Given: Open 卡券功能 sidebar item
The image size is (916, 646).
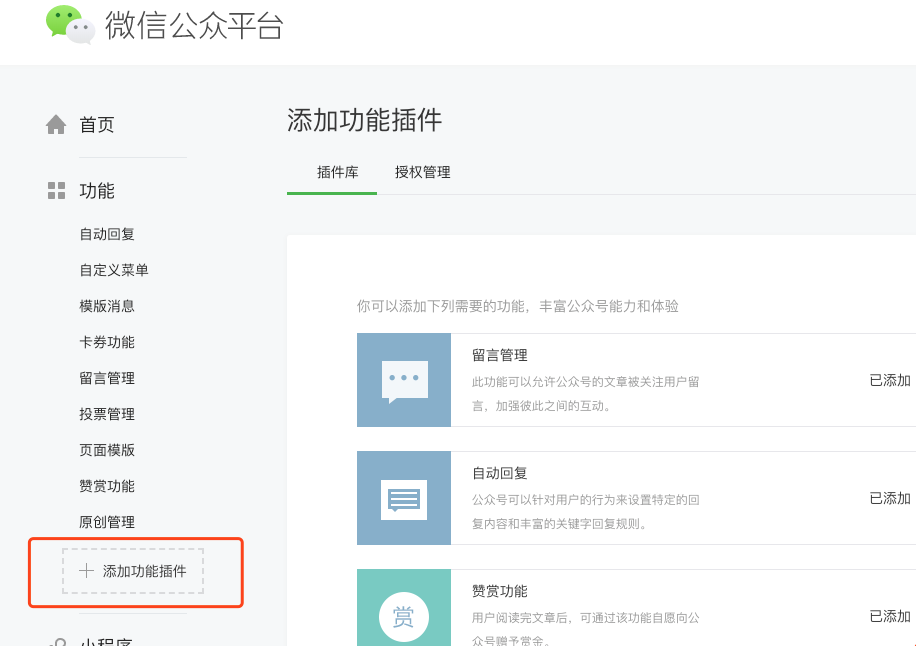Looking at the screenshot, I should tap(107, 342).
